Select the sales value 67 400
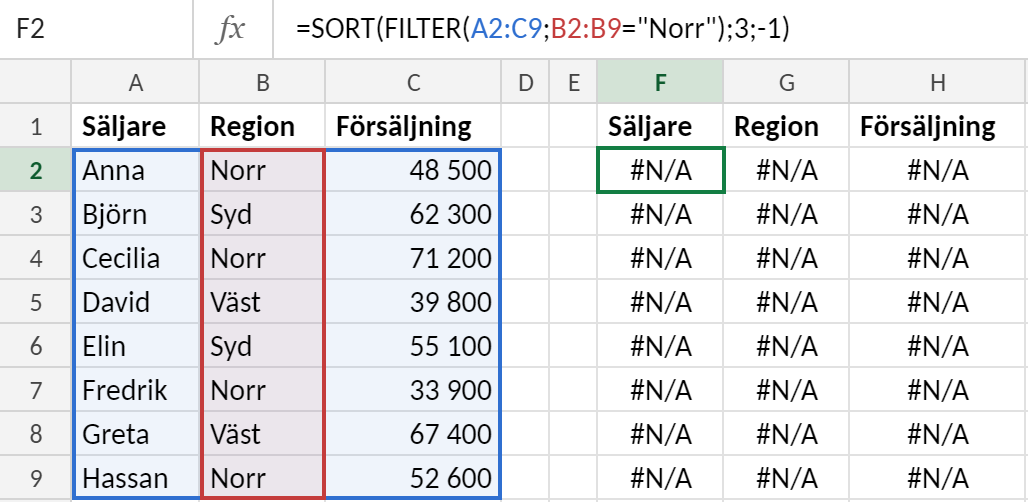This screenshot has width=1028, height=502. pos(413,434)
